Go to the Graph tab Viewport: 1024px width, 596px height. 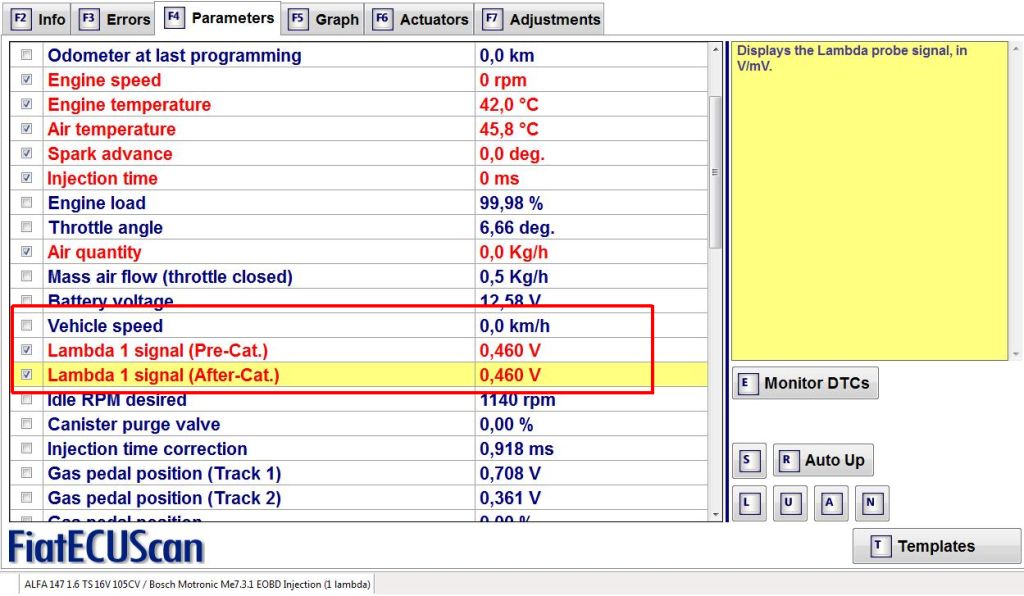(x=325, y=19)
